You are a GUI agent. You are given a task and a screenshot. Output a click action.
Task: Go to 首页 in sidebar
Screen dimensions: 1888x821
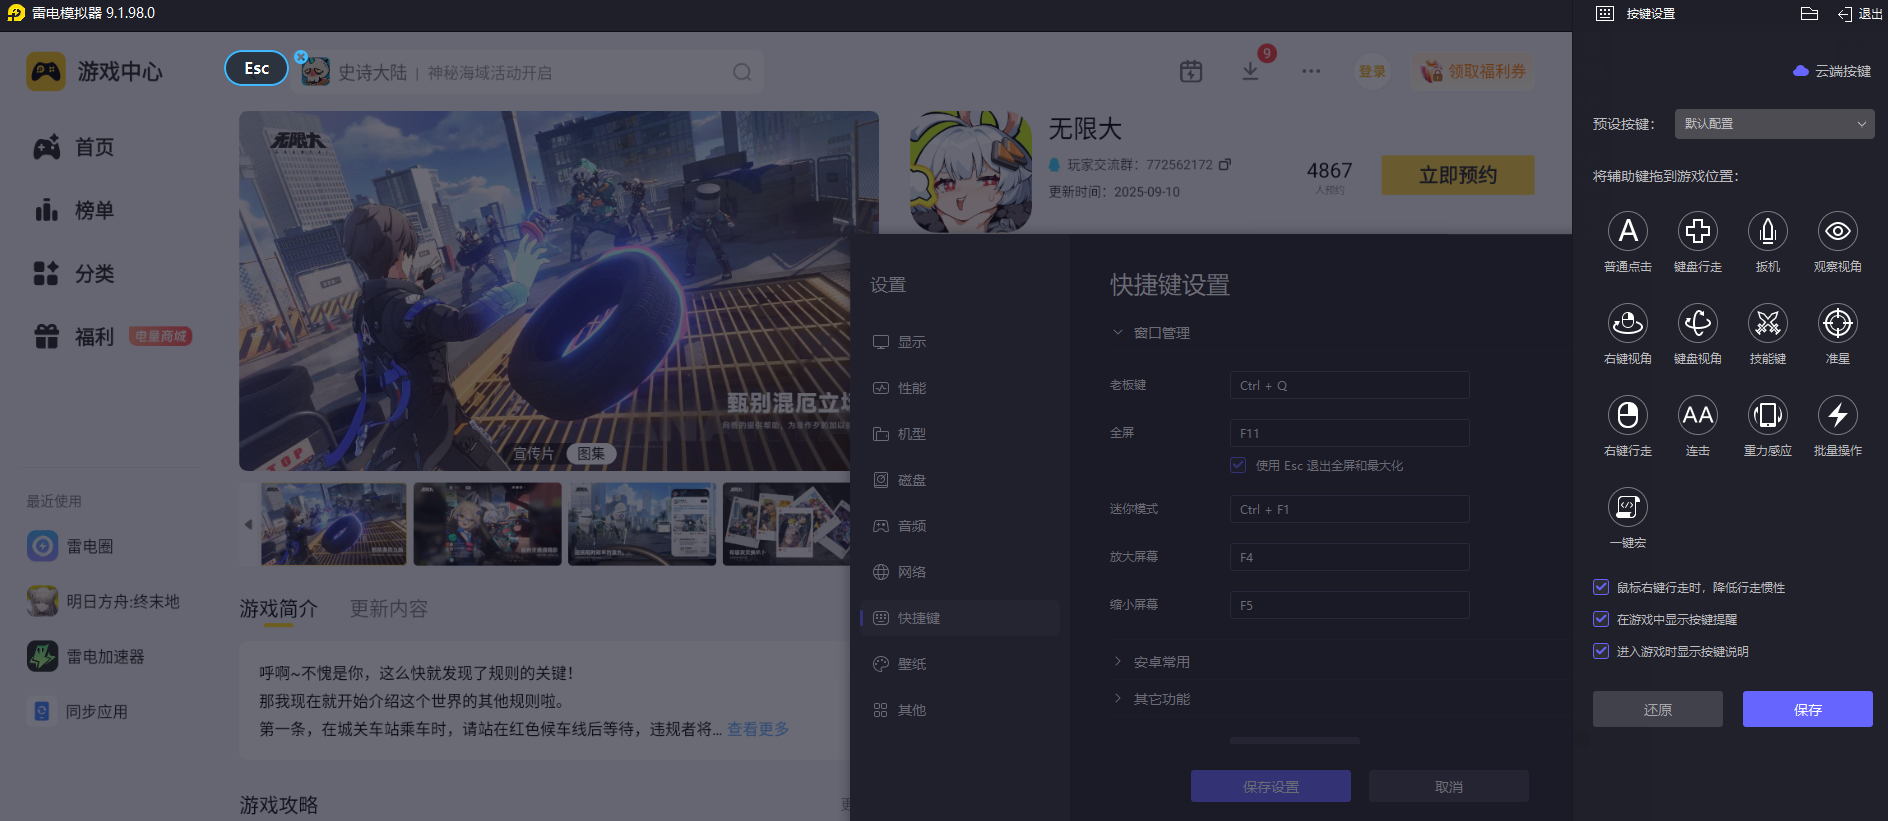click(x=74, y=148)
